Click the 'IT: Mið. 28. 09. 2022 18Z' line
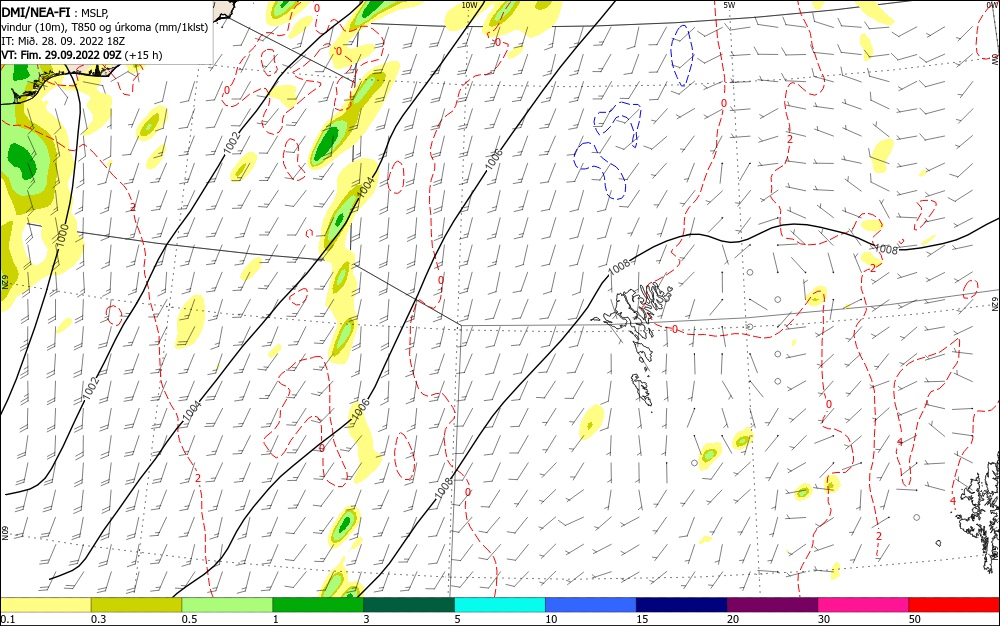The height and width of the screenshot is (626, 1000). point(63,41)
